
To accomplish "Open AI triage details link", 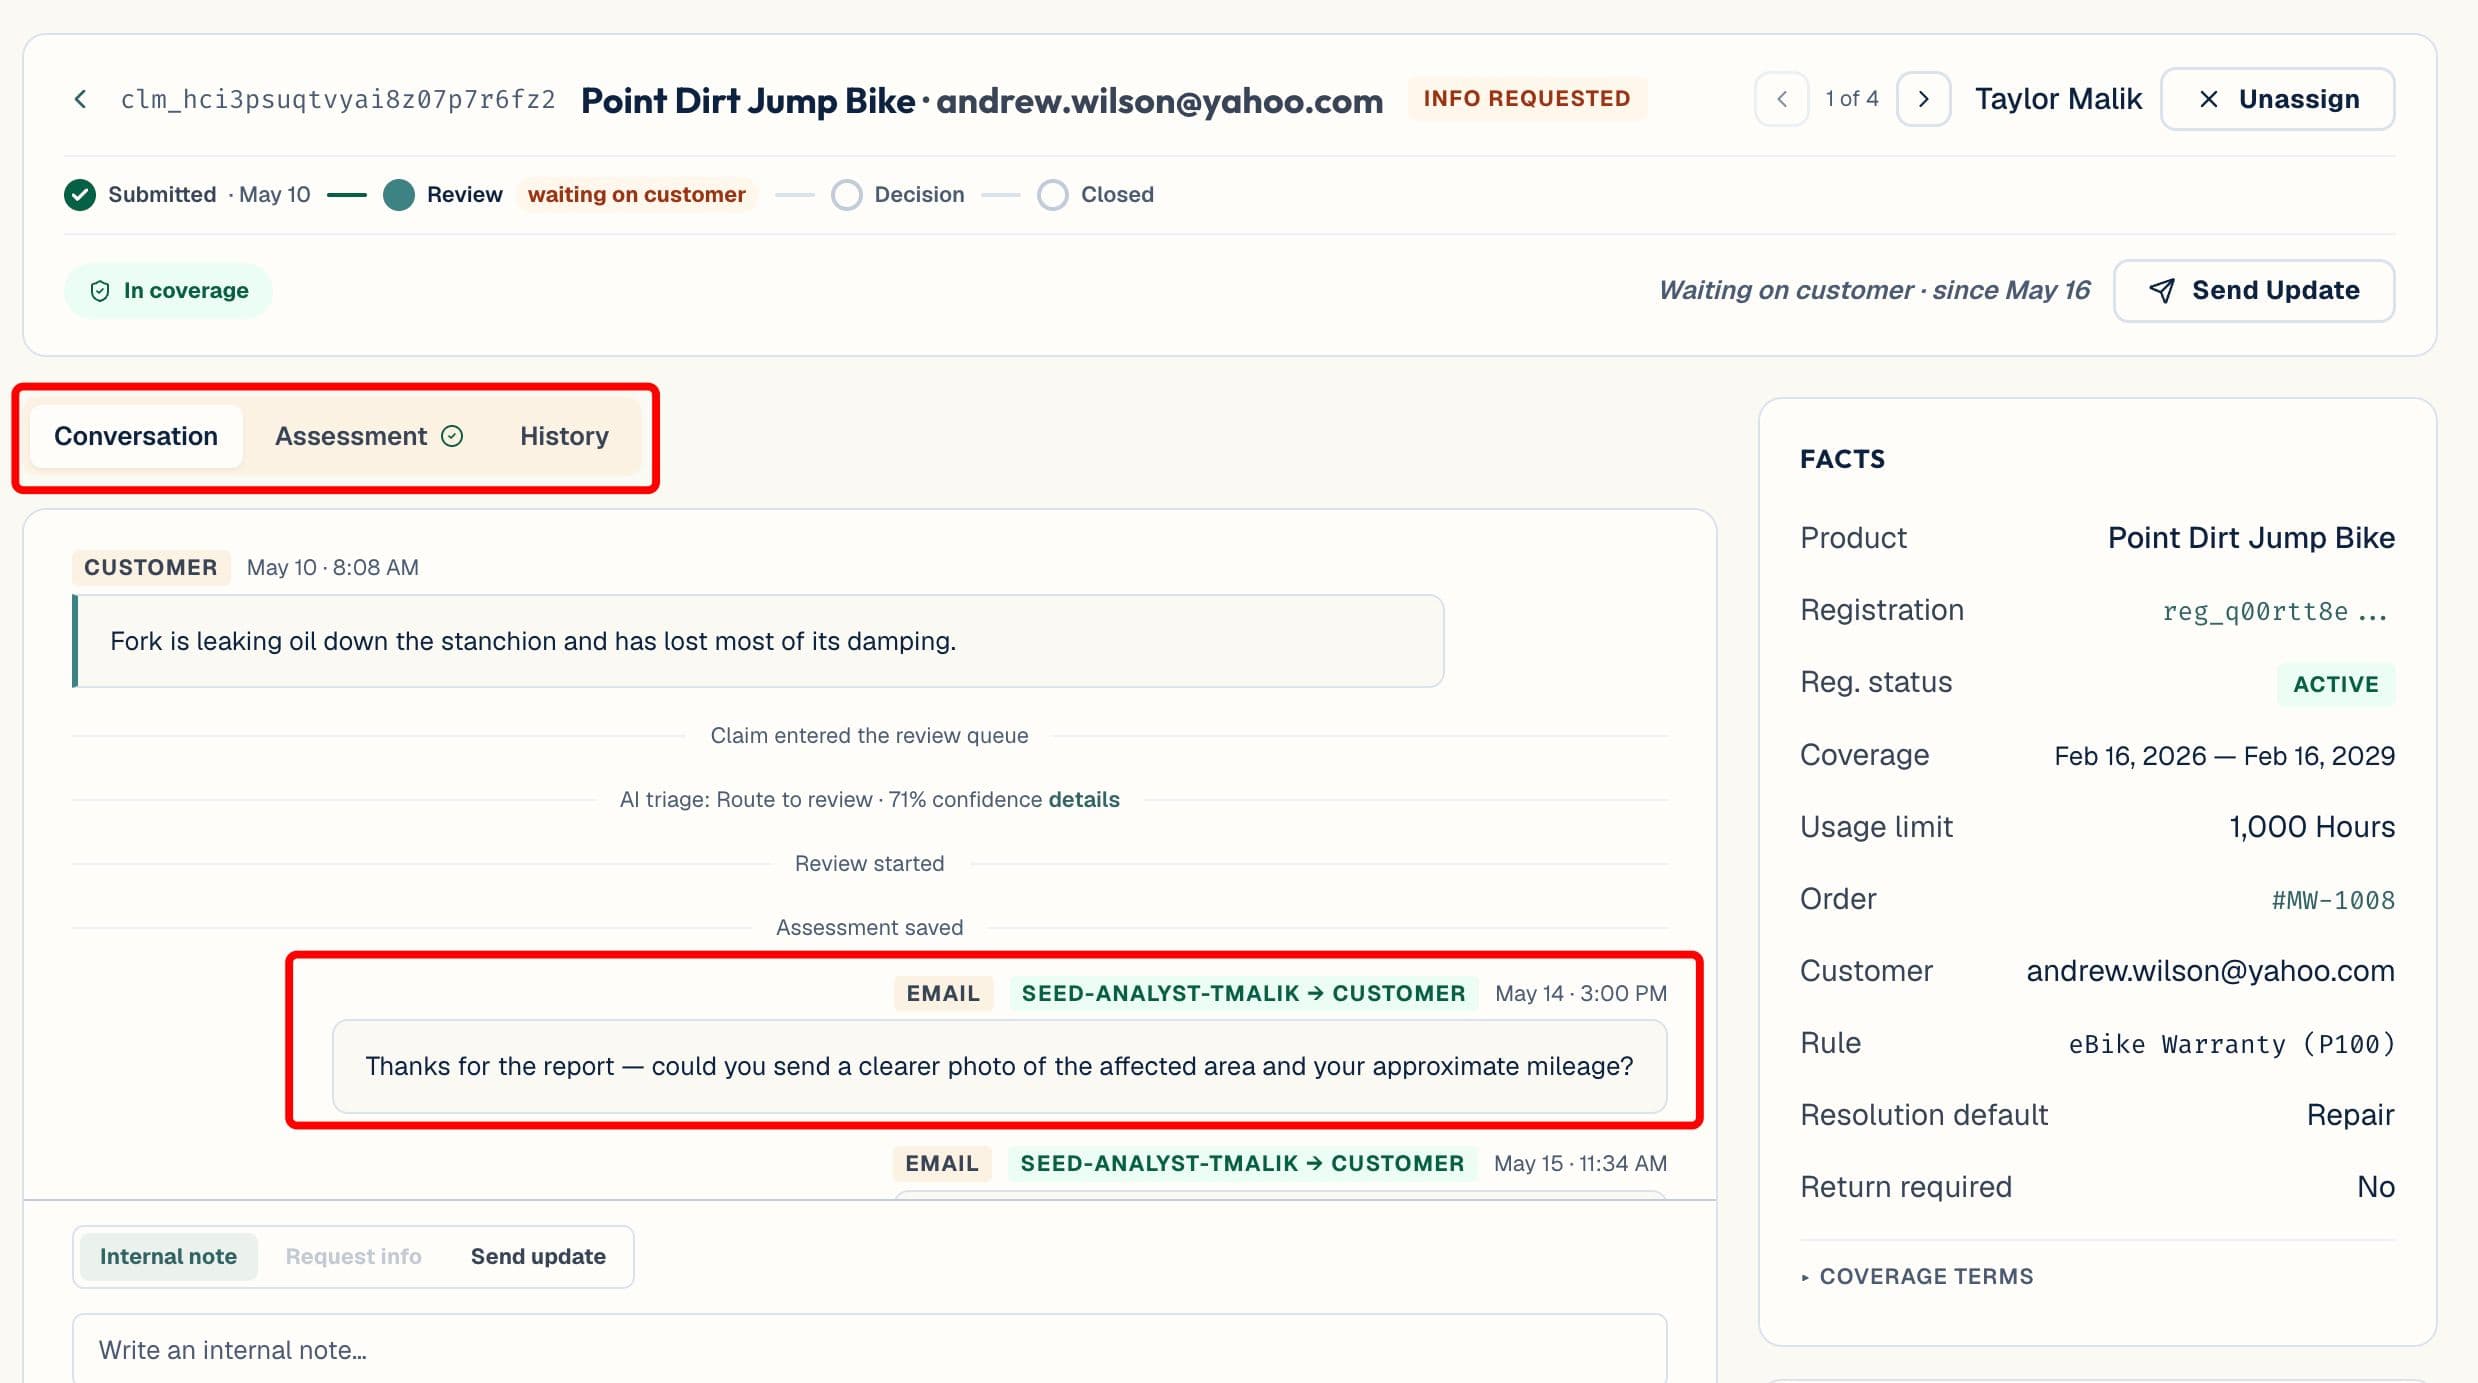I will (x=1084, y=799).
